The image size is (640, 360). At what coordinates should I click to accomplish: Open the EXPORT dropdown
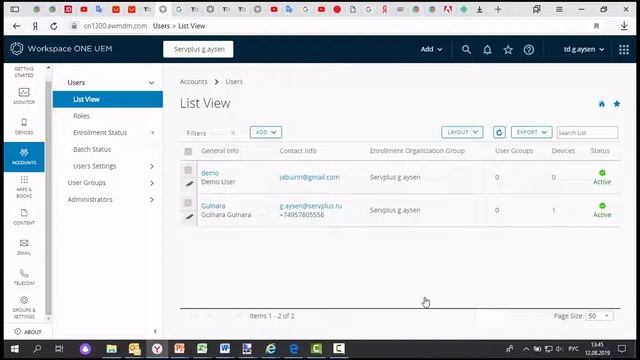pos(531,132)
